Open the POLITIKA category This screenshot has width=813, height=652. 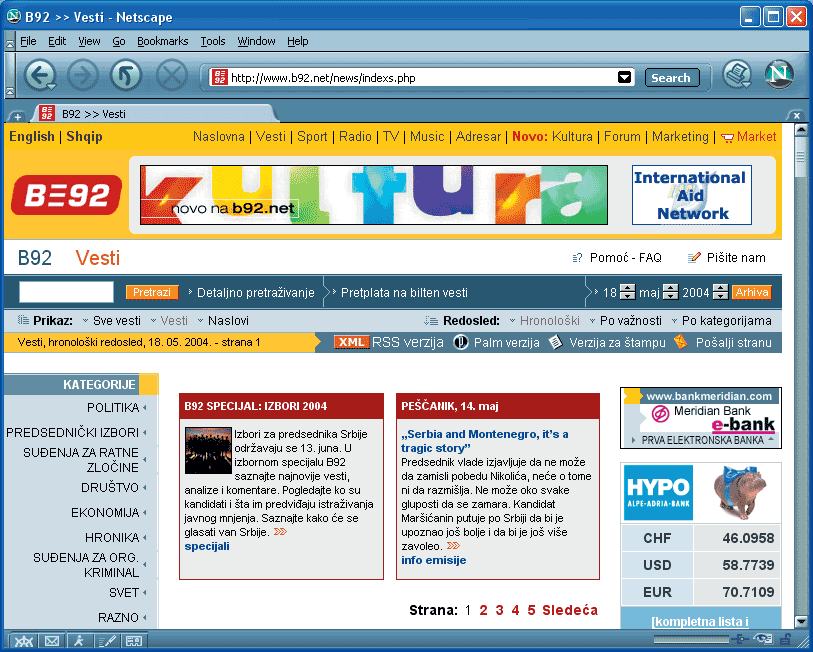pyautogui.click(x=113, y=408)
